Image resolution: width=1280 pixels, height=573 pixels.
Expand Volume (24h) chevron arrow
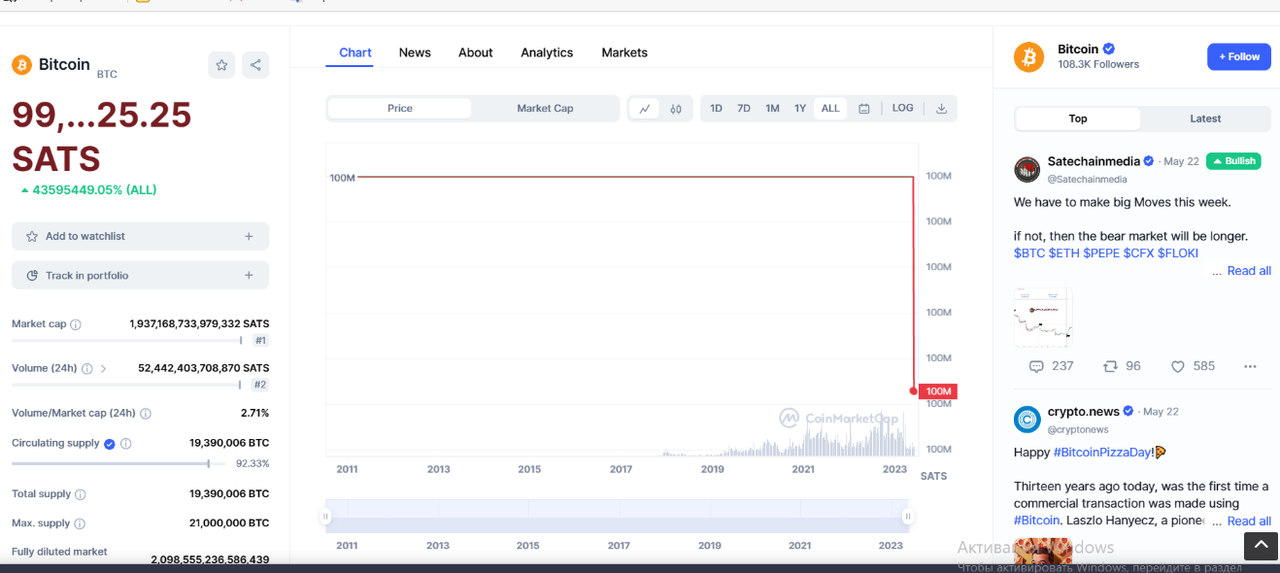click(103, 369)
